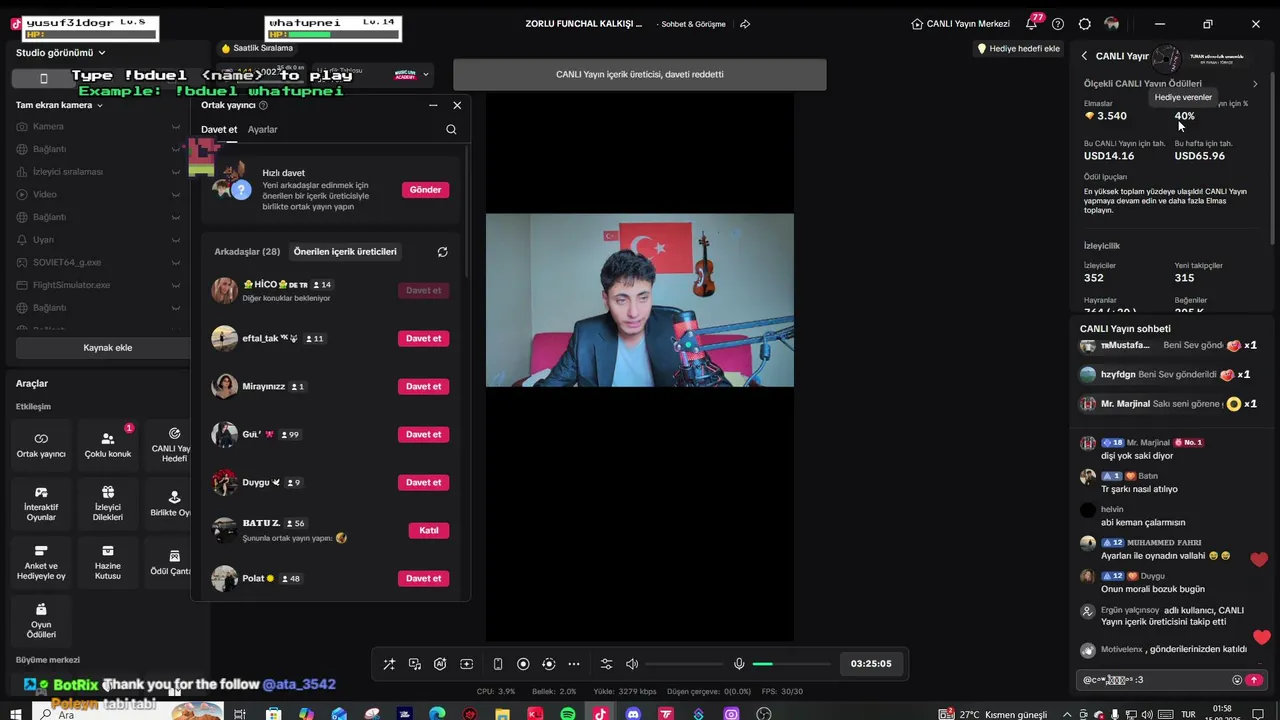Click the chat message input field
Viewport: 1280px width, 720px height.
point(1155,680)
